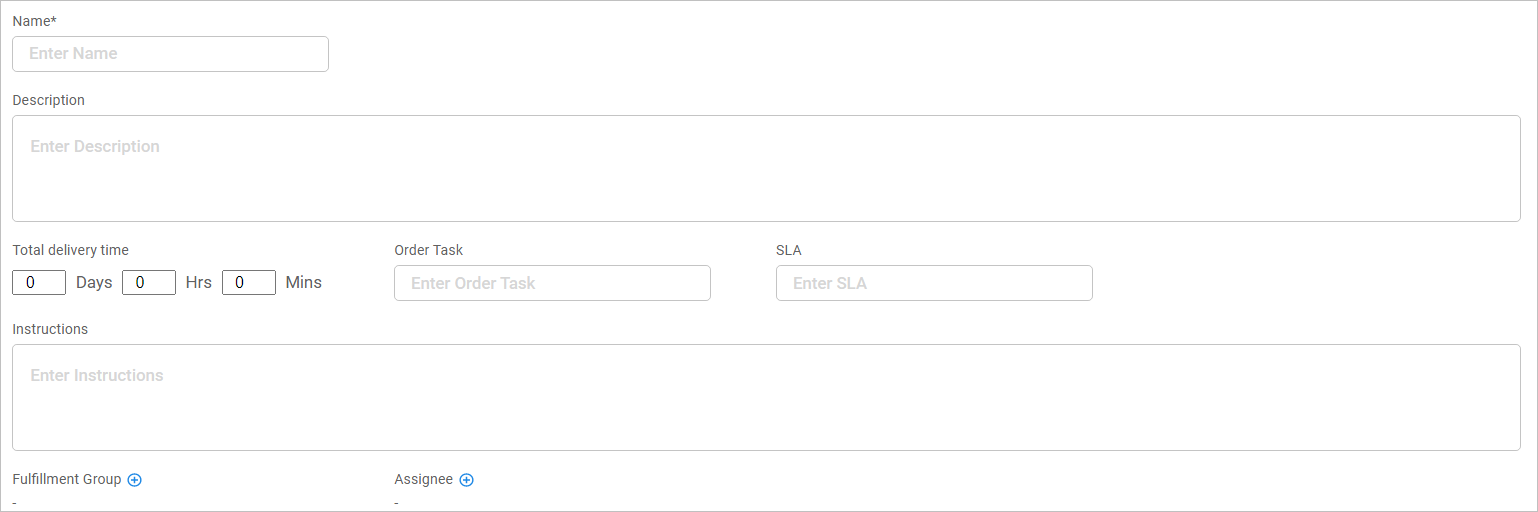Focus the Enter Name input field
This screenshot has width=1538, height=512.
point(170,54)
